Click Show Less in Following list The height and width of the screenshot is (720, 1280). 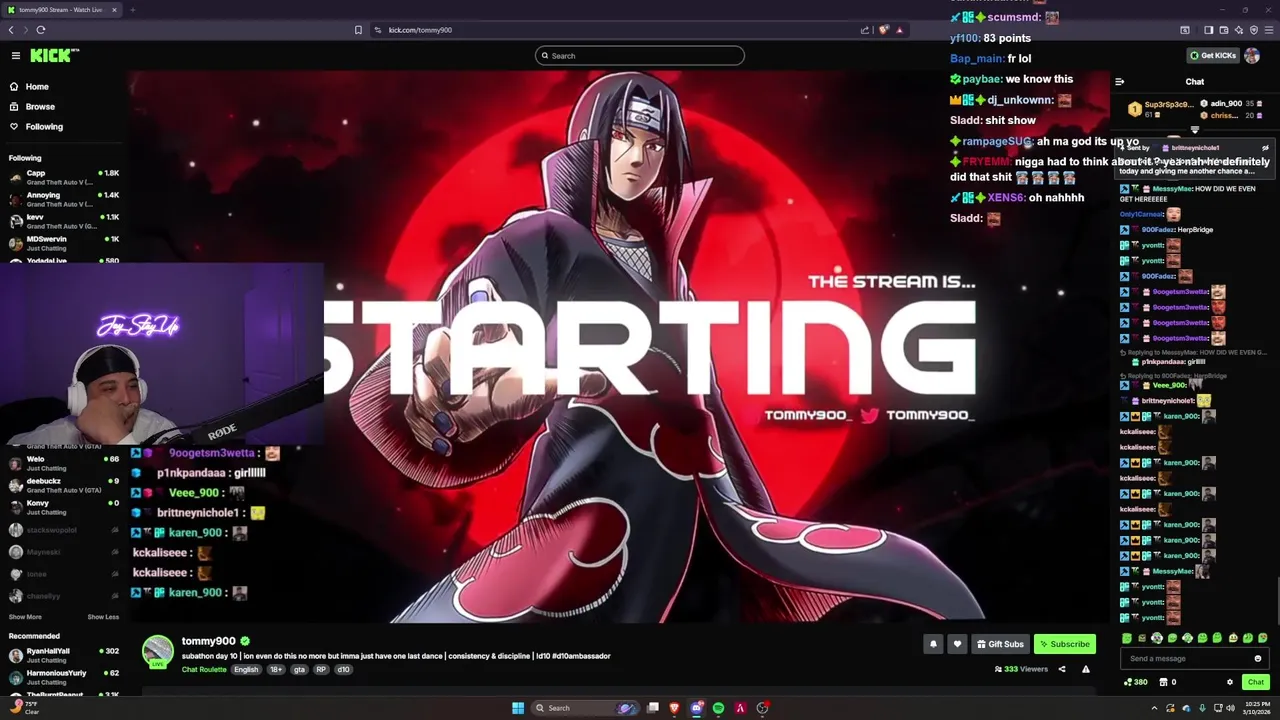[103, 617]
